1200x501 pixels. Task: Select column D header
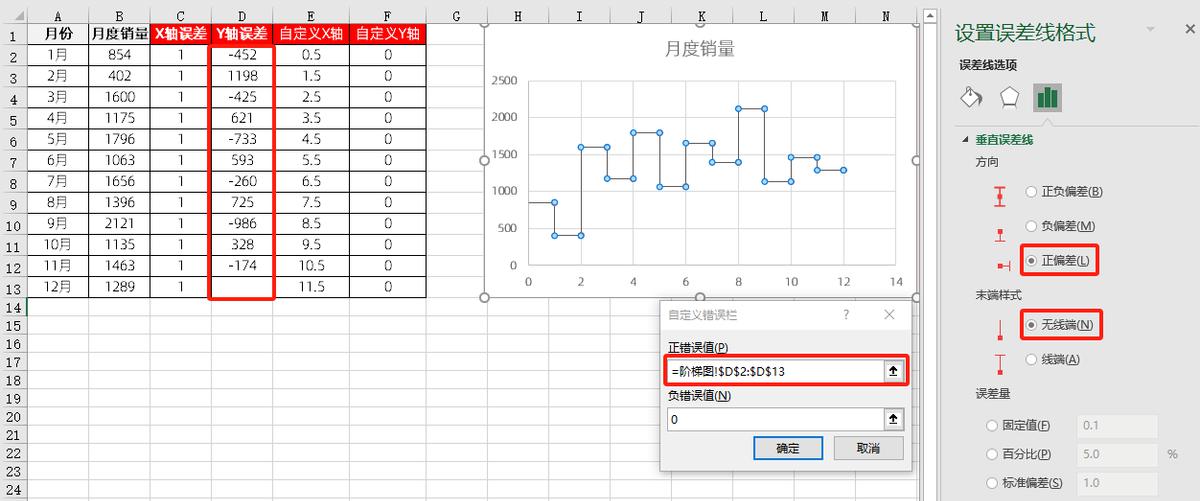[x=241, y=16]
